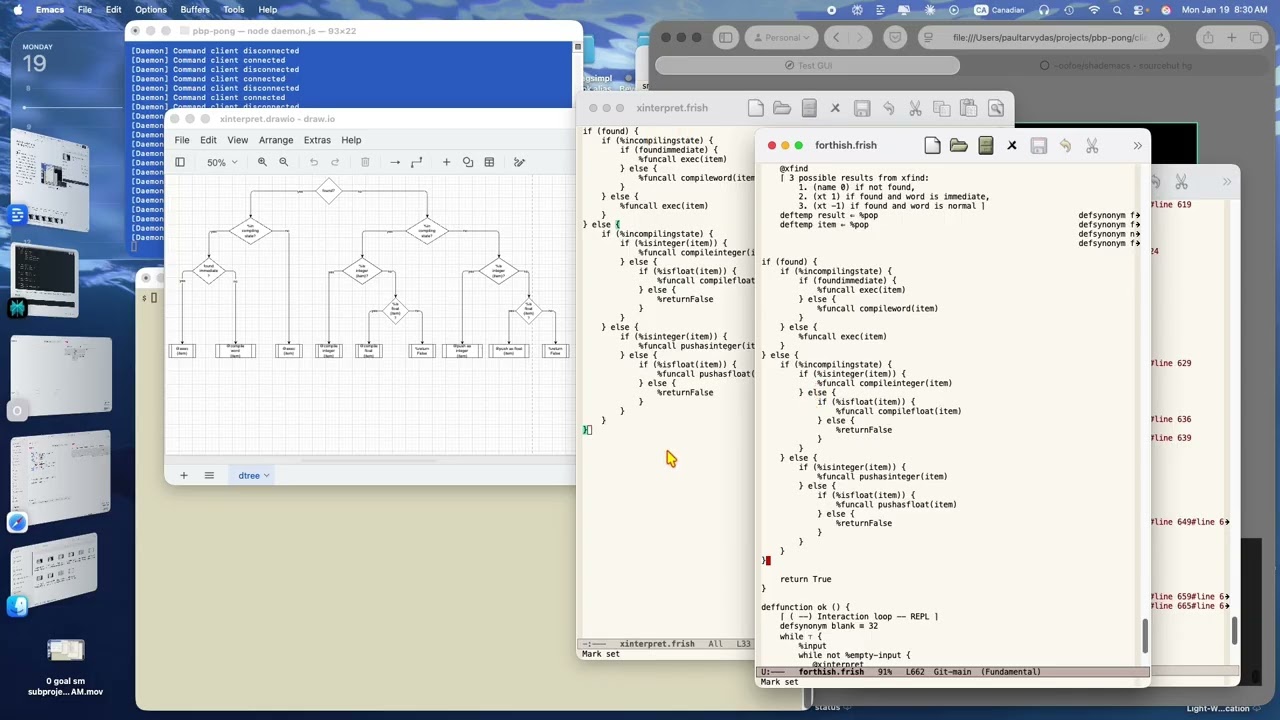Open the File menu in draw.io
The width and height of the screenshot is (1280, 720).
[182, 140]
